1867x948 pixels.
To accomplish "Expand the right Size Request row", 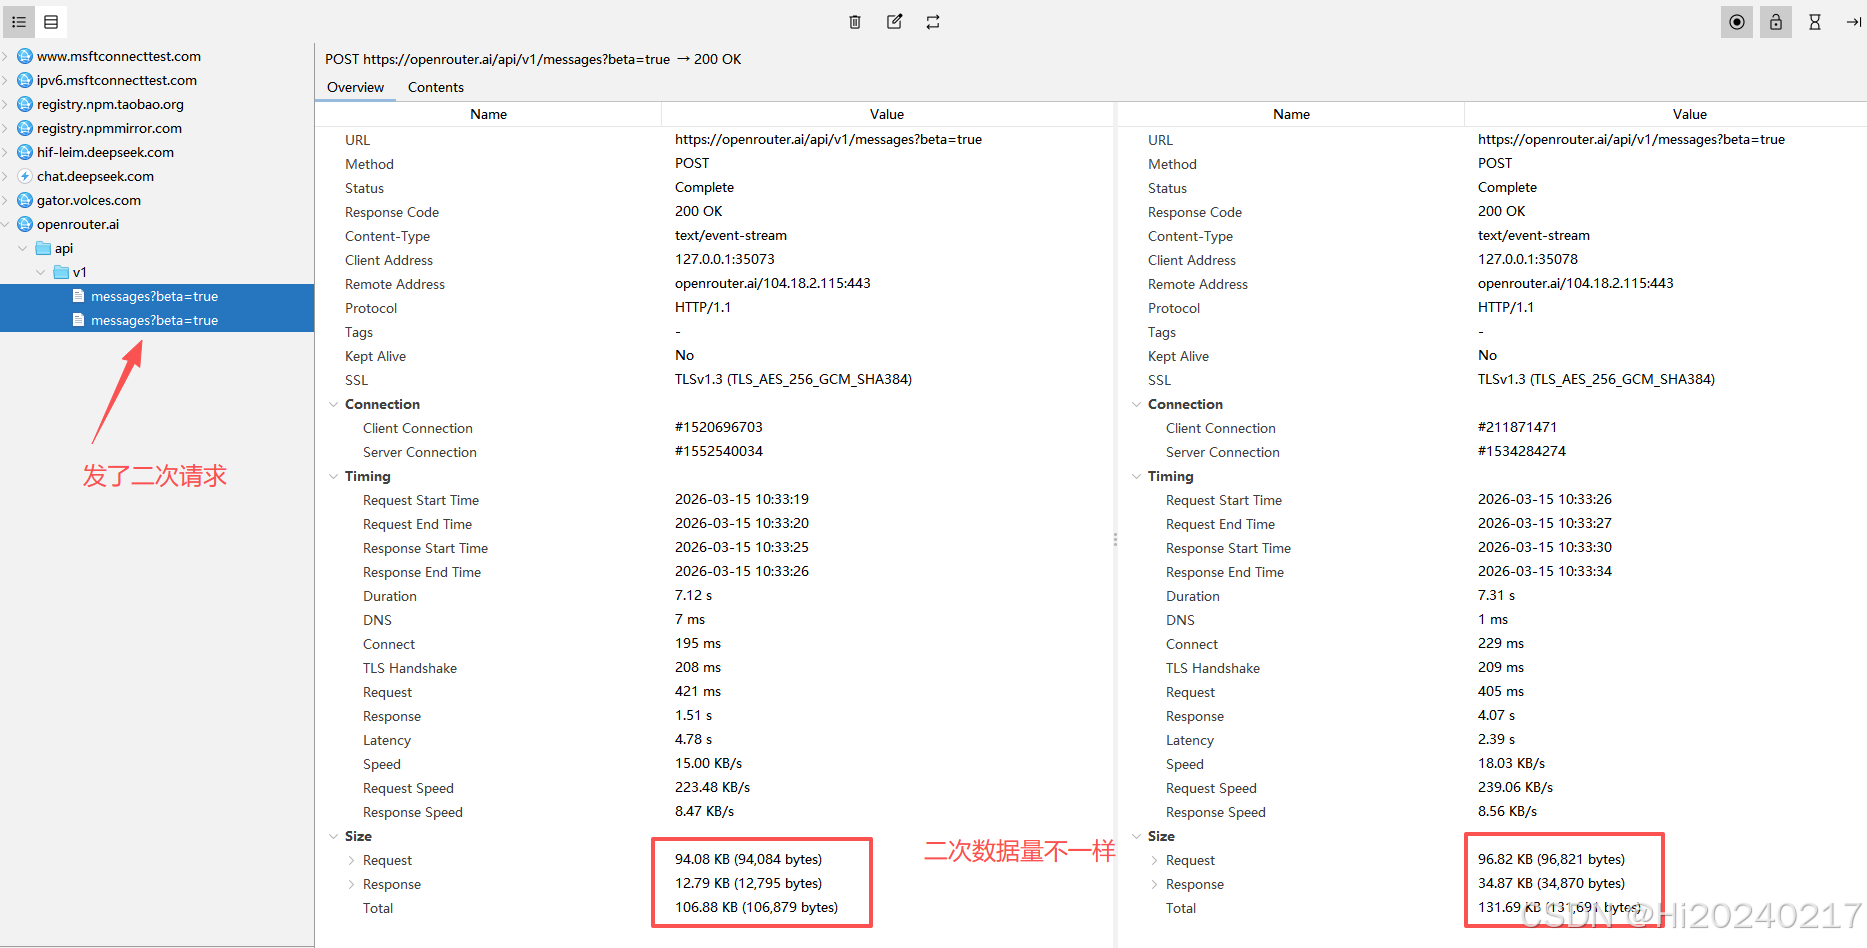I will [x=1155, y=860].
